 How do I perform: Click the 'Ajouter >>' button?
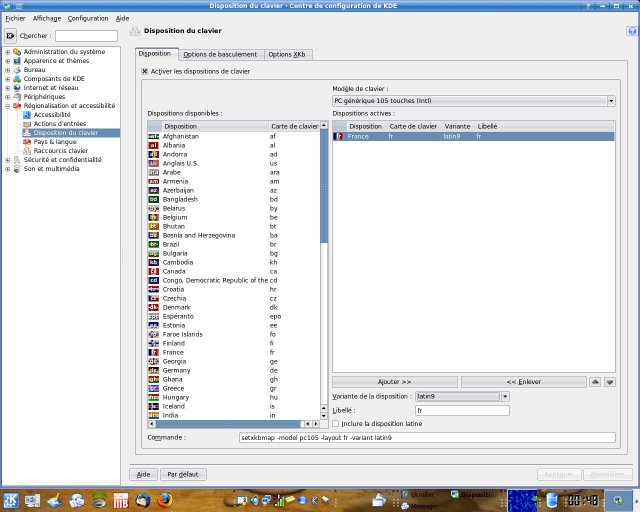pyautogui.click(x=394, y=381)
